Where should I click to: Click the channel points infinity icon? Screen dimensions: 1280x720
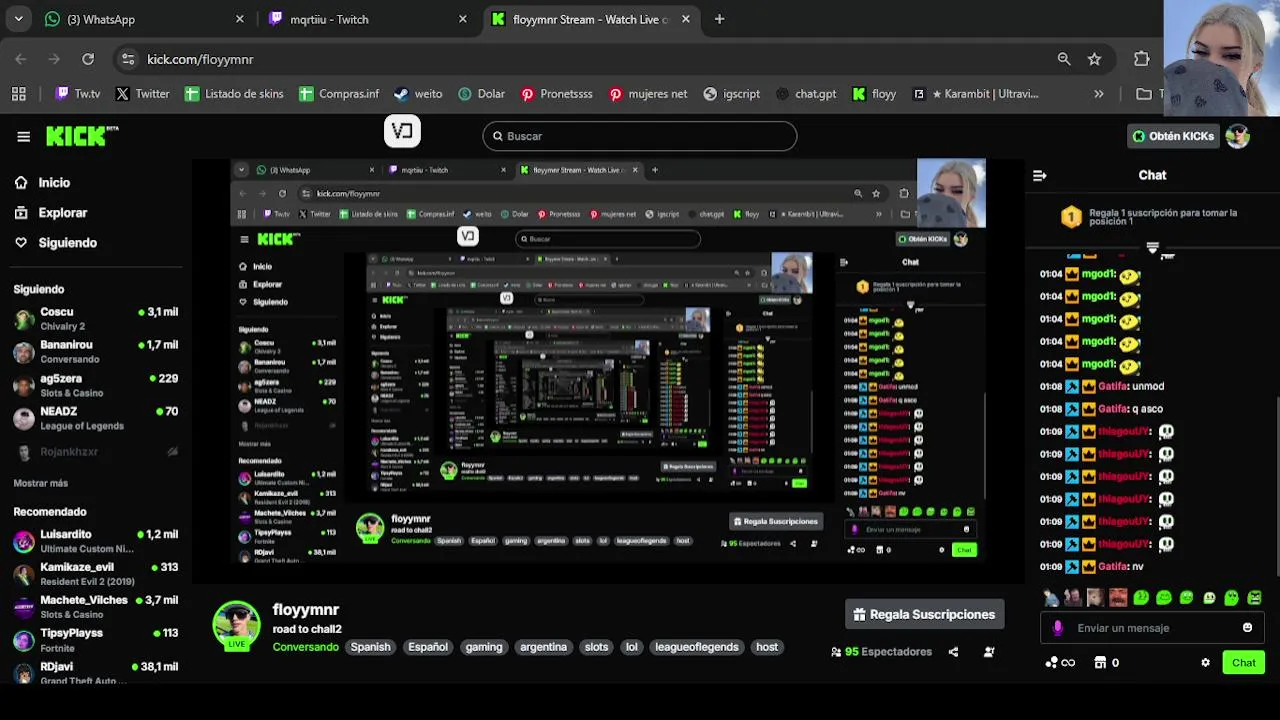coord(1060,663)
